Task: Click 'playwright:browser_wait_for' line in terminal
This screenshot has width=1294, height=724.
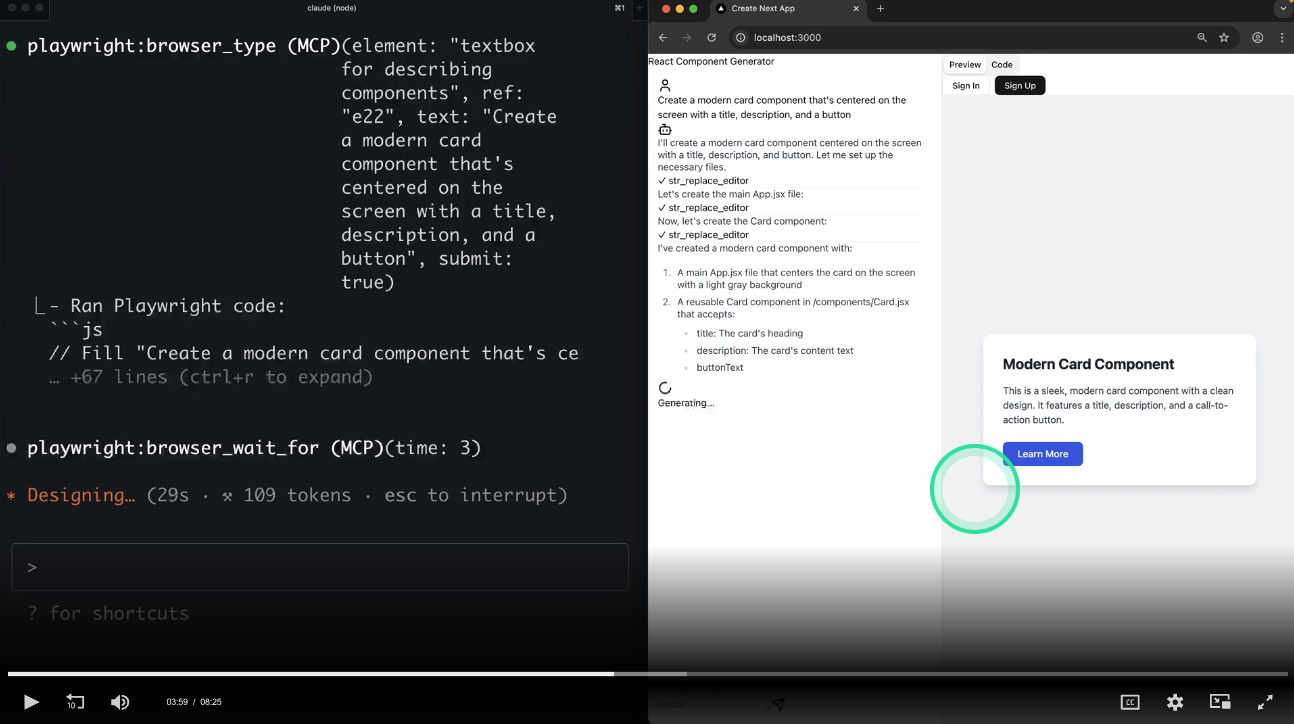Action: click(x=254, y=448)
